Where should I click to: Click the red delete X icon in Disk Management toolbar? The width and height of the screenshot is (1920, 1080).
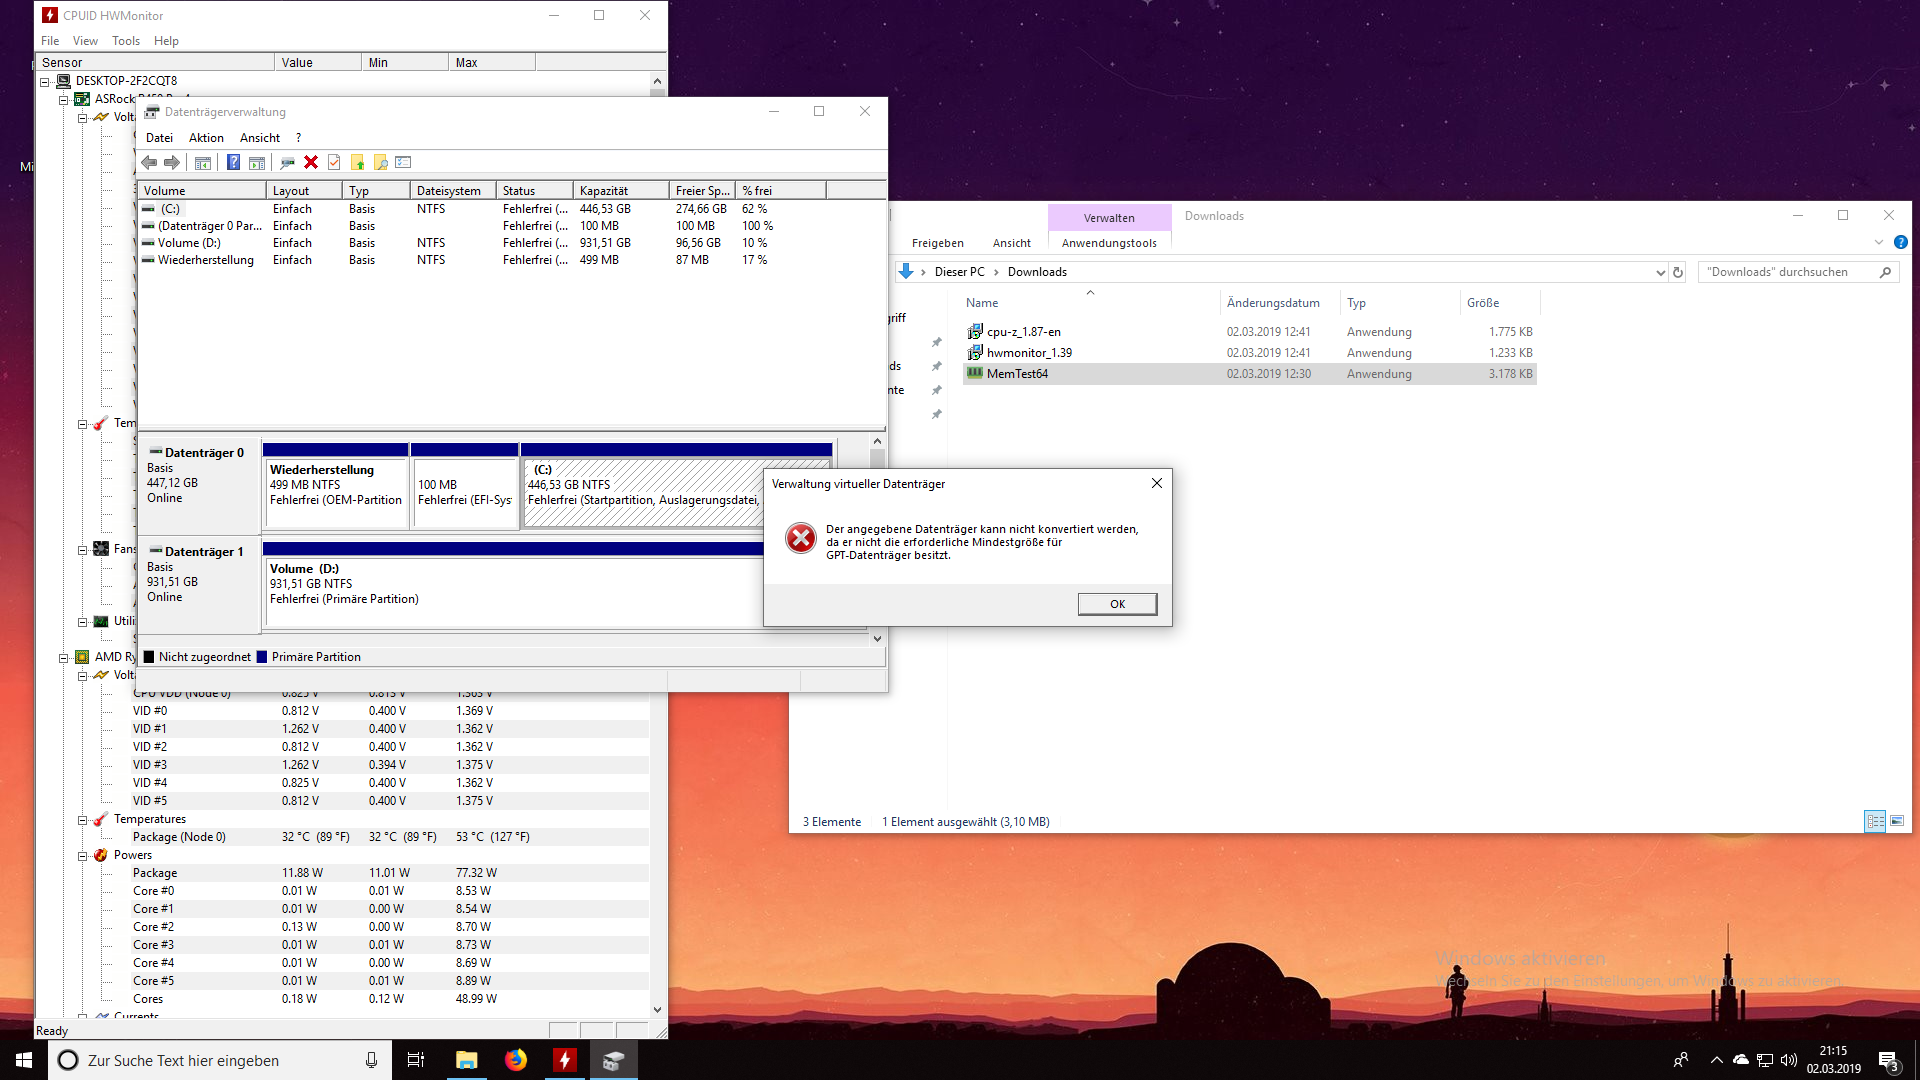tap(310, 162)
